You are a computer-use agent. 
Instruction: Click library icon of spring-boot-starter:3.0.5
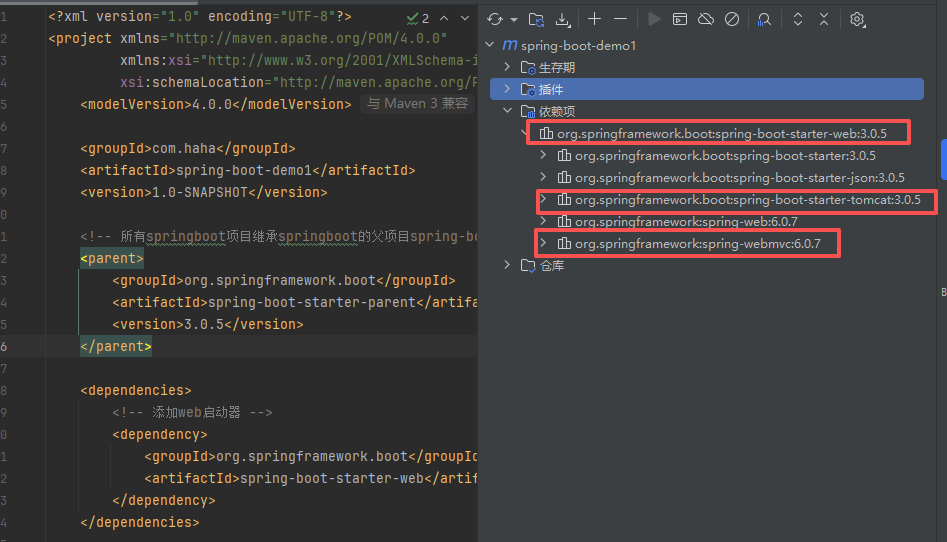564,155
